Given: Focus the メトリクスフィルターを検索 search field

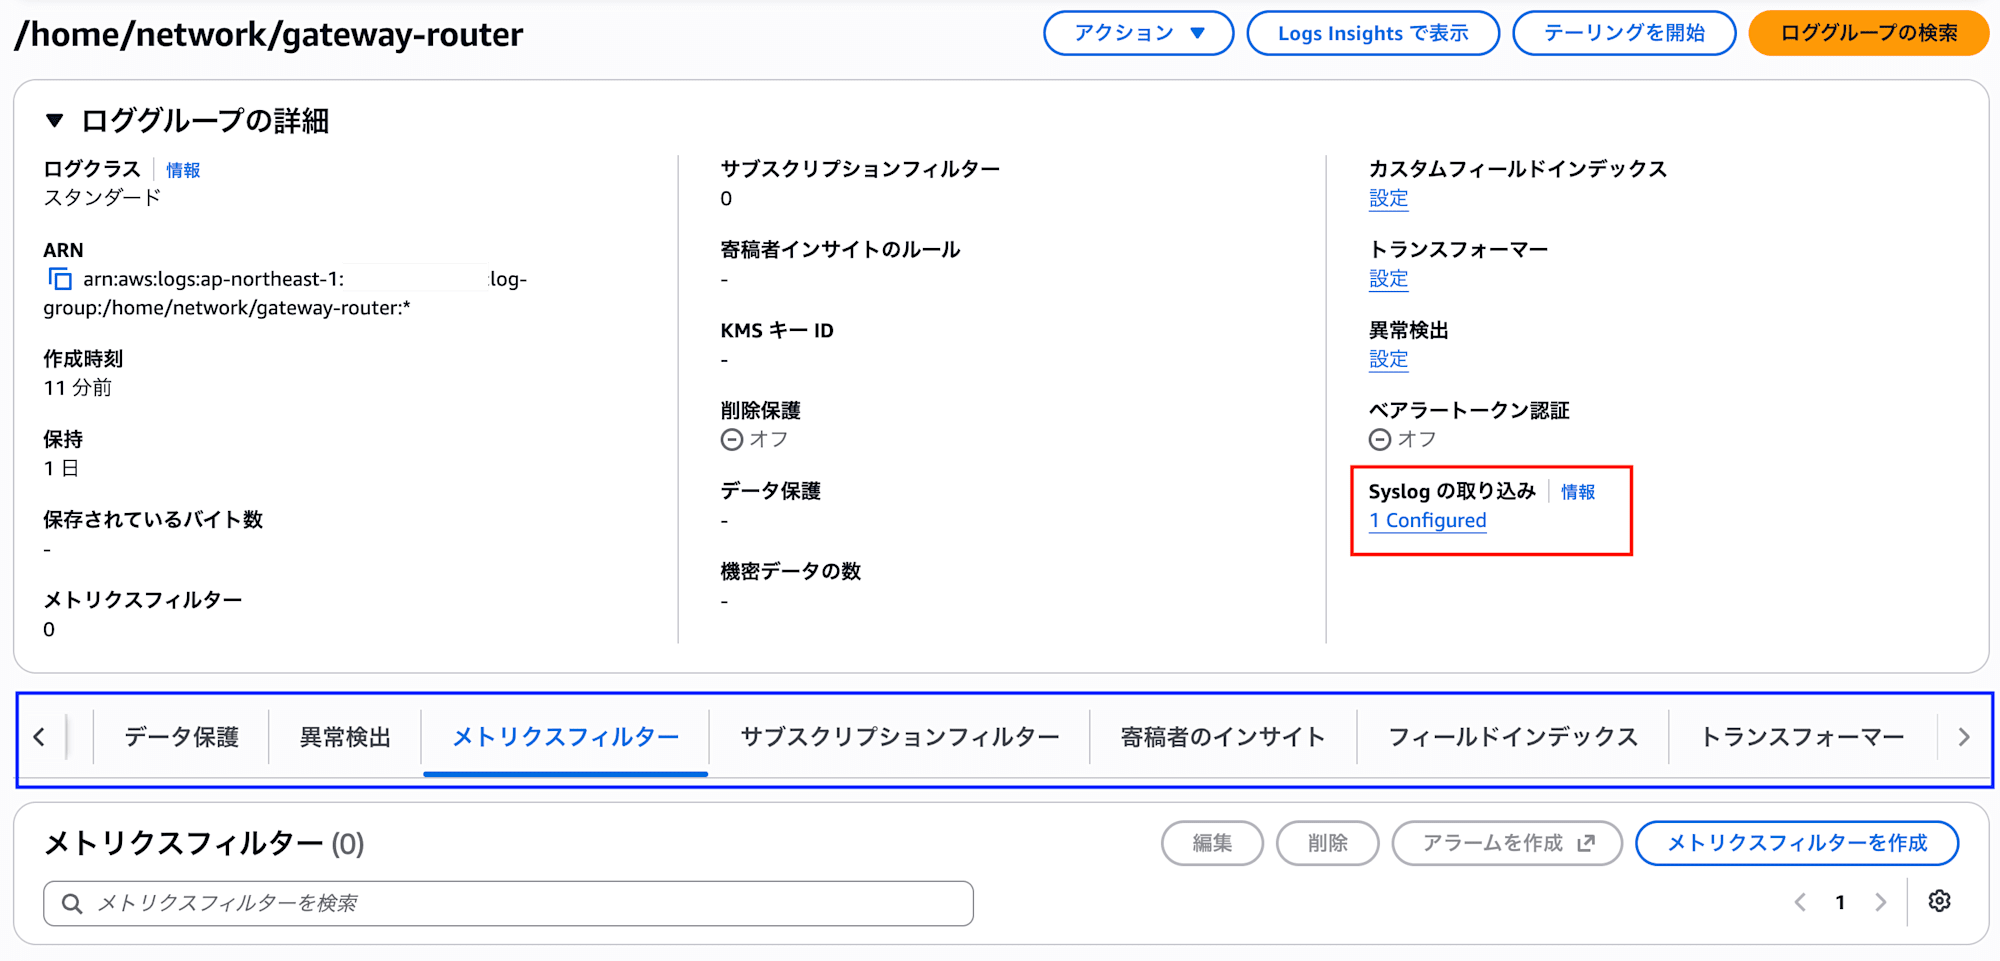Looking at the screenshot, I should coord(508,903).
